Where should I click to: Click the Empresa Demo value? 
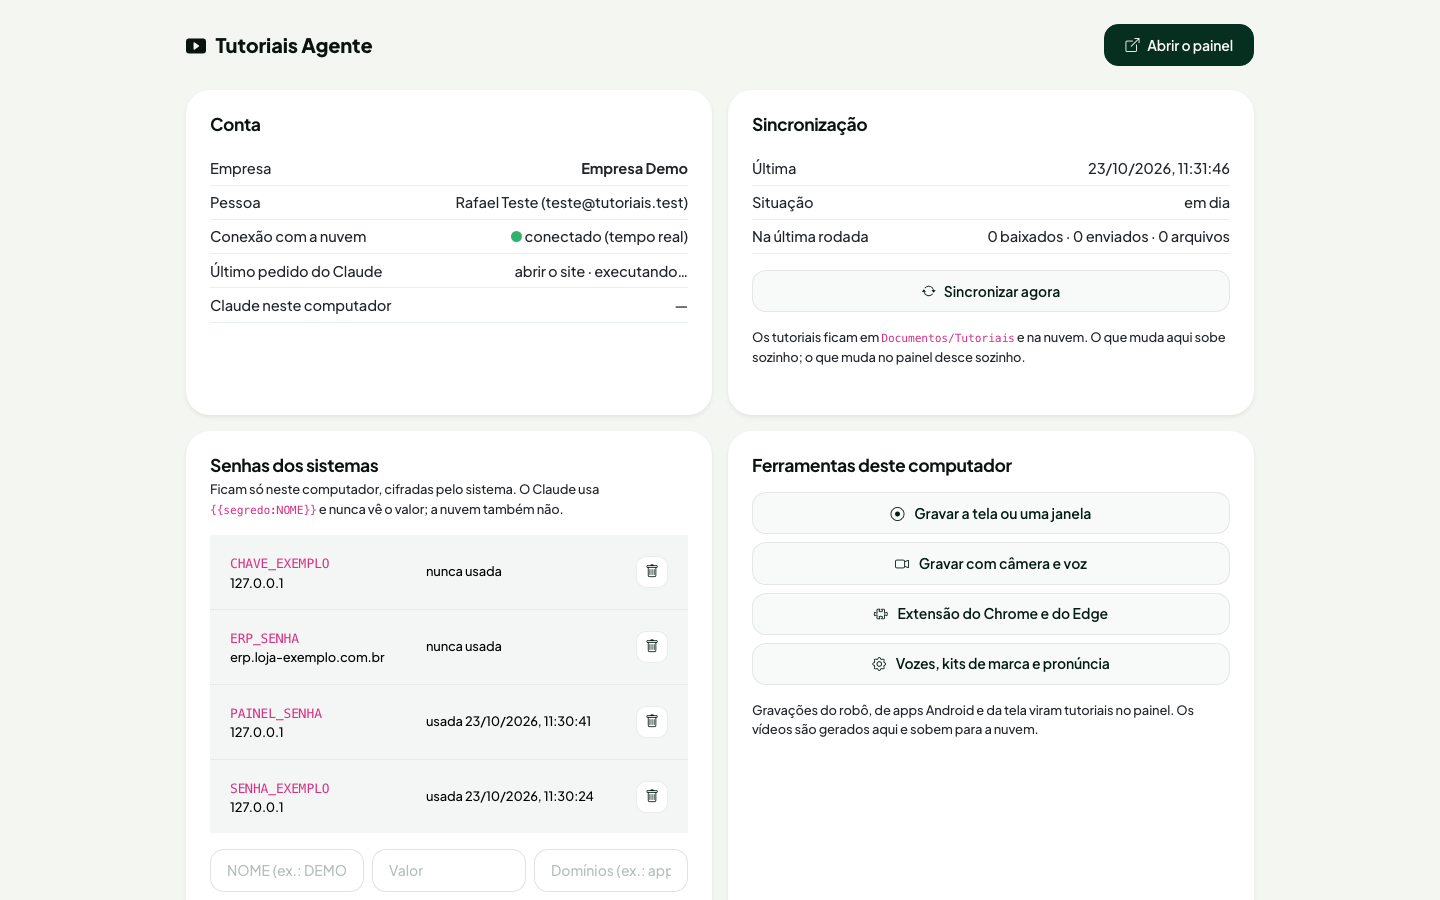(634, 169)
